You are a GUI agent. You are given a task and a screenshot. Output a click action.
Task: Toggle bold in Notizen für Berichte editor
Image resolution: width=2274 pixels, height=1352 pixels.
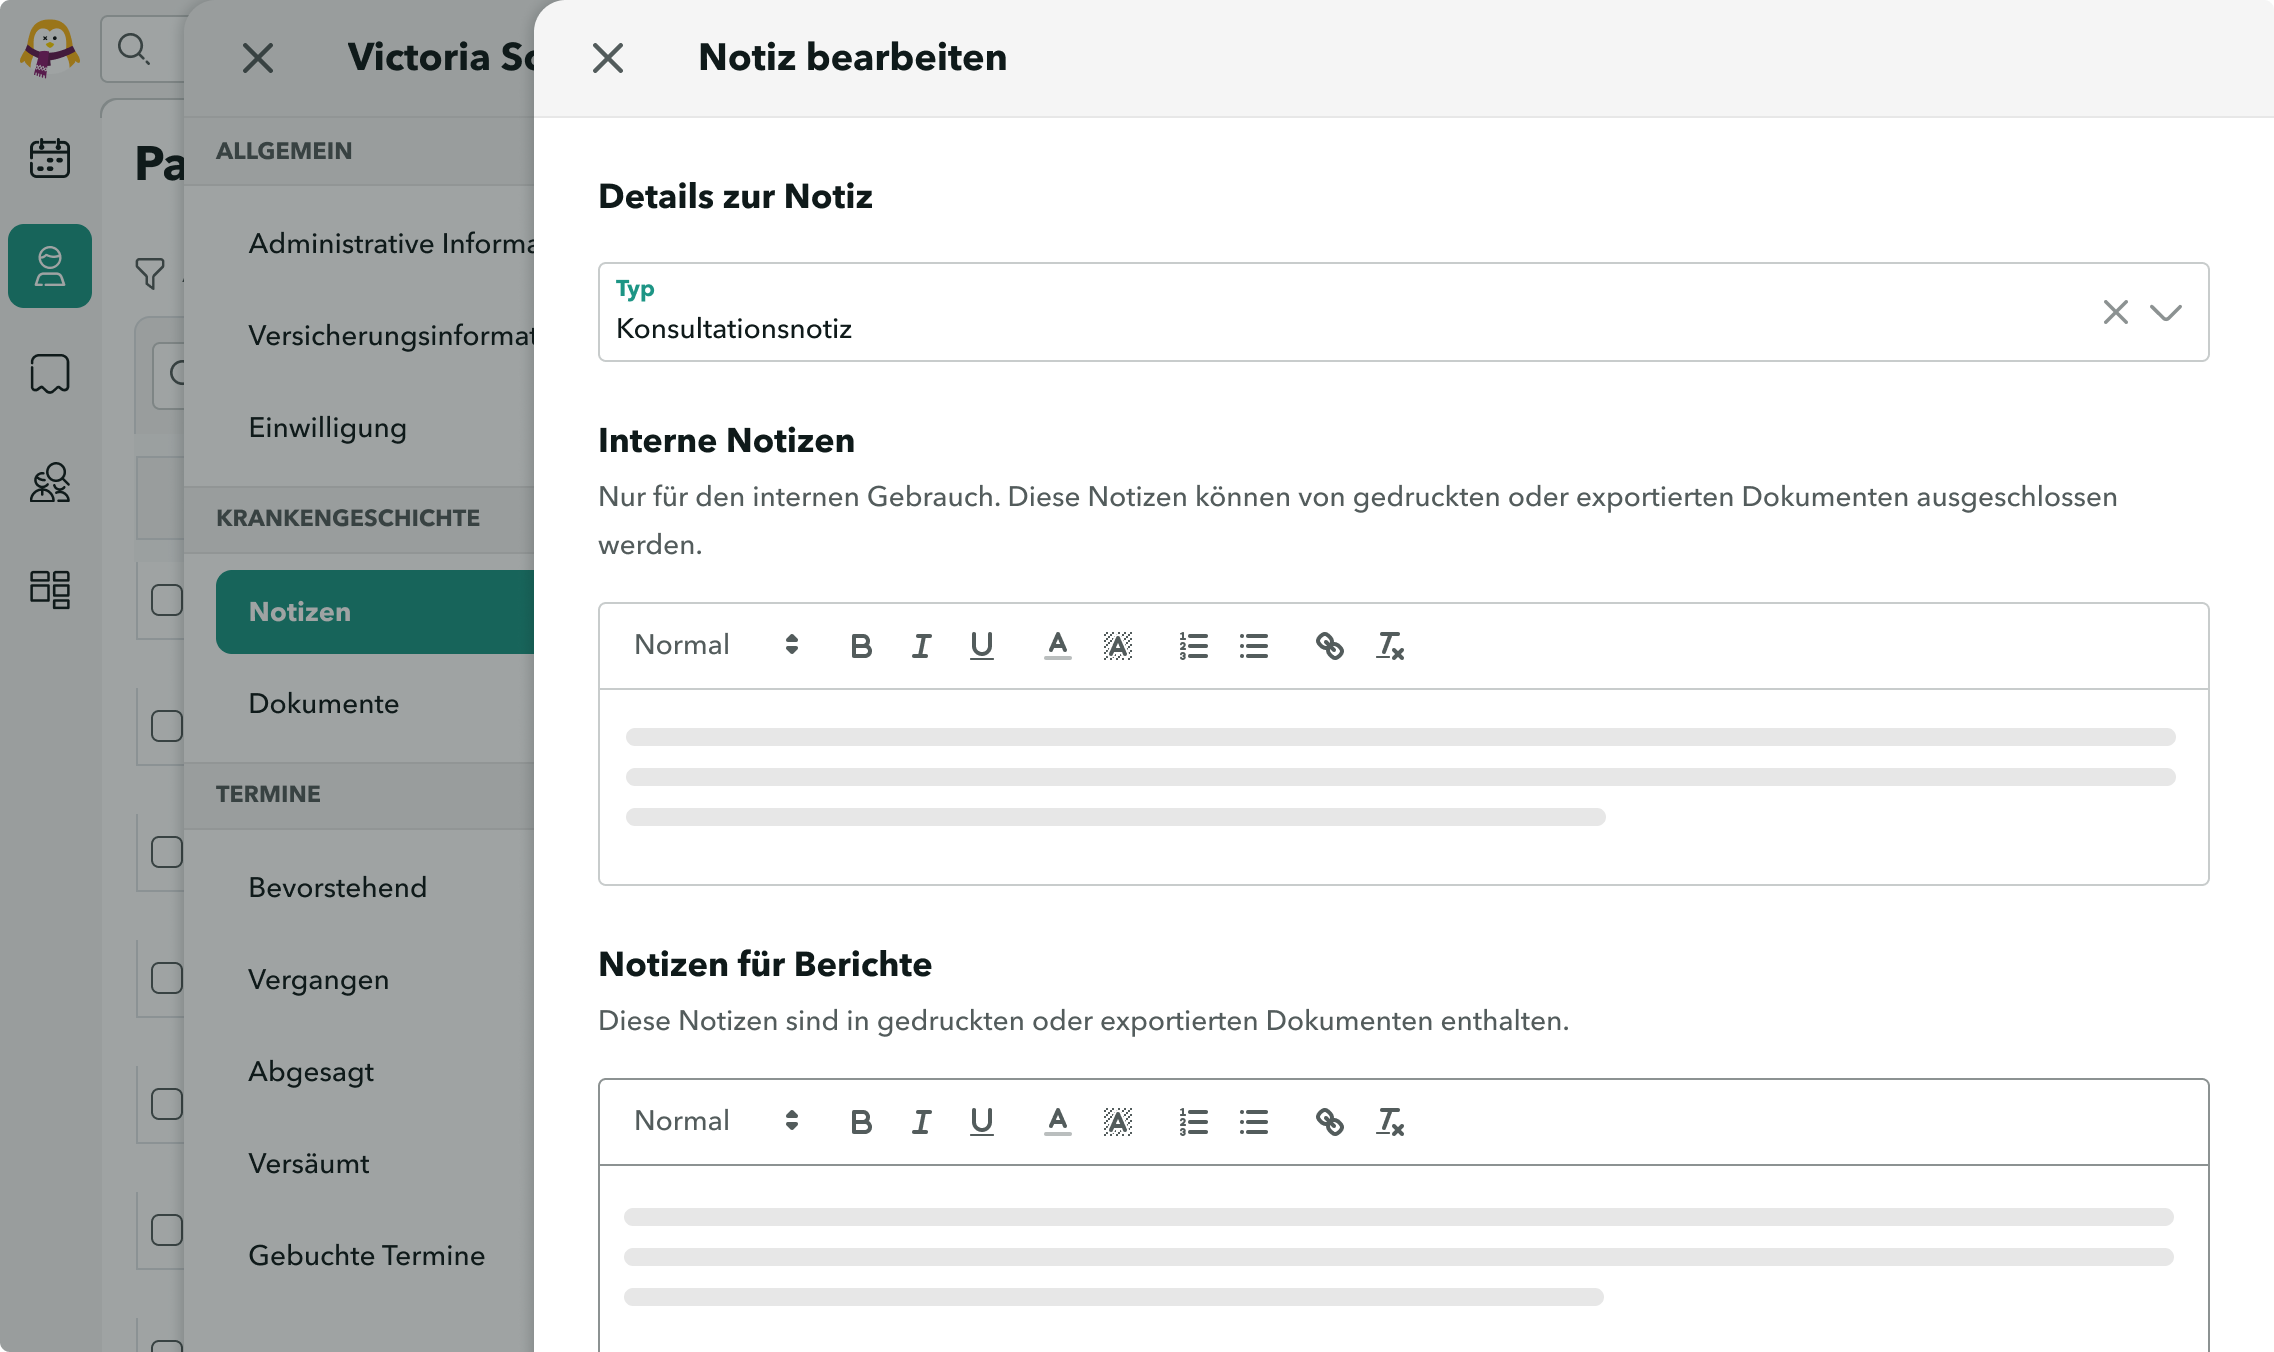click(861, 1122)
